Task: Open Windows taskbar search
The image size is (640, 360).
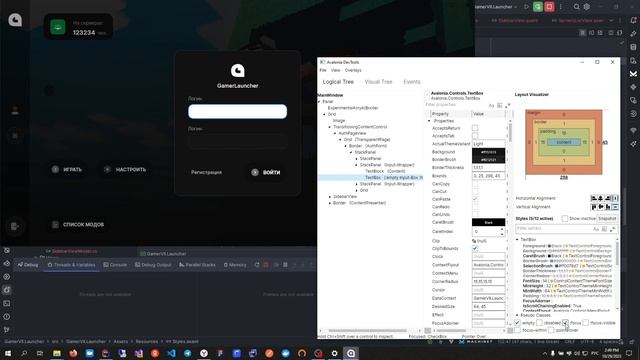Action: click(x=24, y=353)
